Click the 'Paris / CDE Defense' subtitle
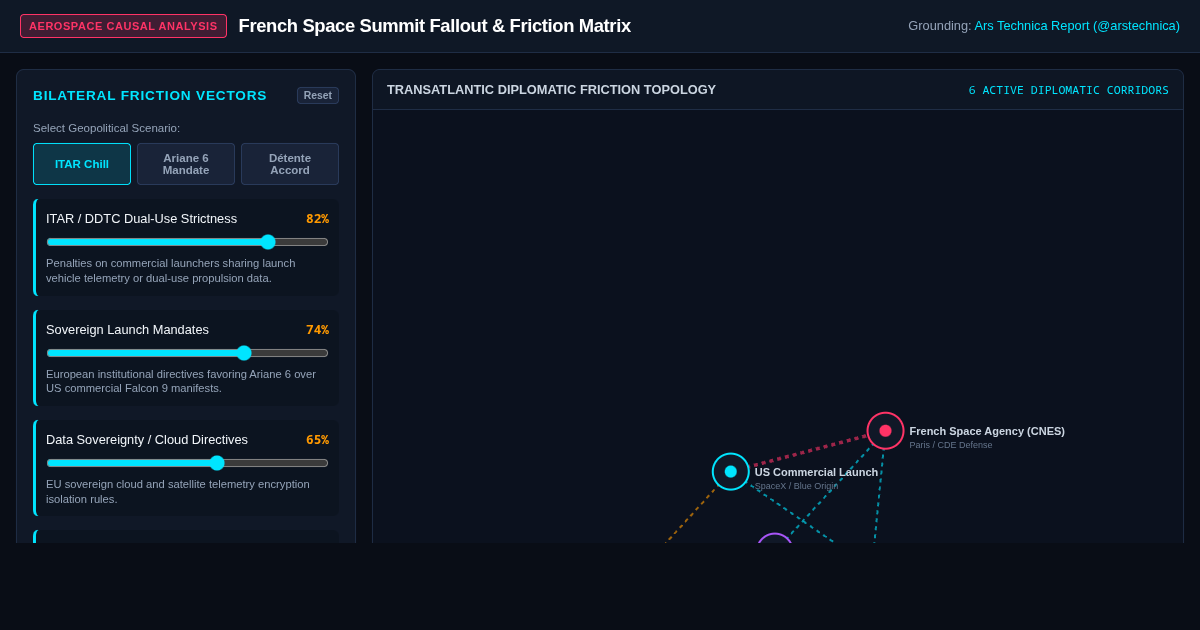This screenshot has height=630, width=1200. [x=951, y=445]
